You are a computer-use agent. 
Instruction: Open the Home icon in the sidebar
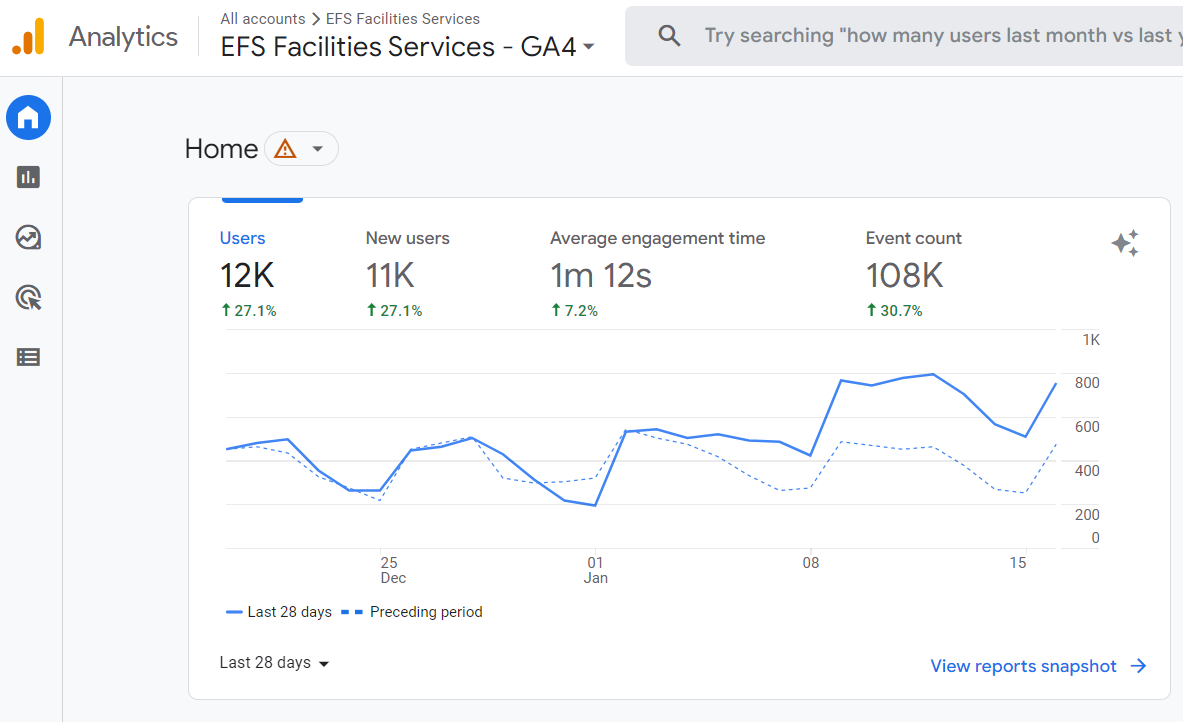tap(29, 118)
